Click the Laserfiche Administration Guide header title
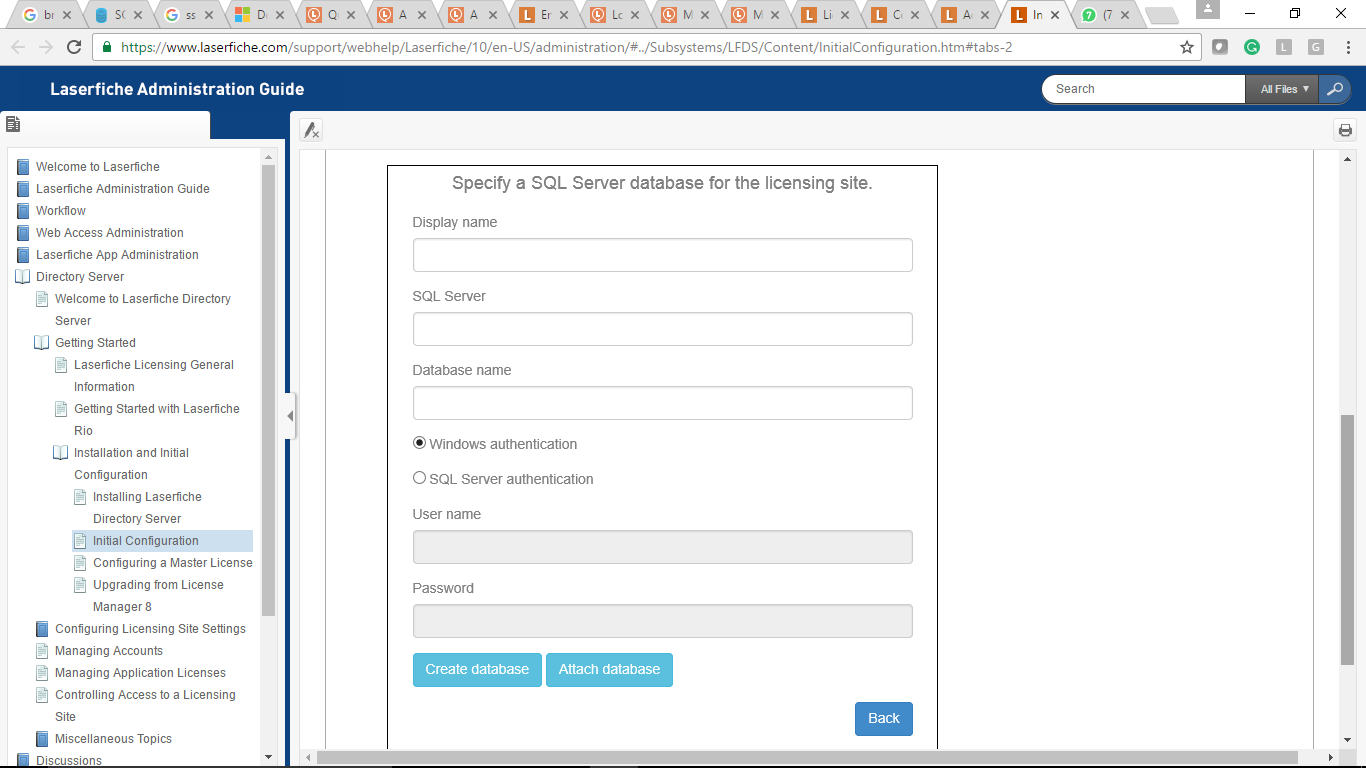Viewport: 1366px width, 768px height. [177, 89]
